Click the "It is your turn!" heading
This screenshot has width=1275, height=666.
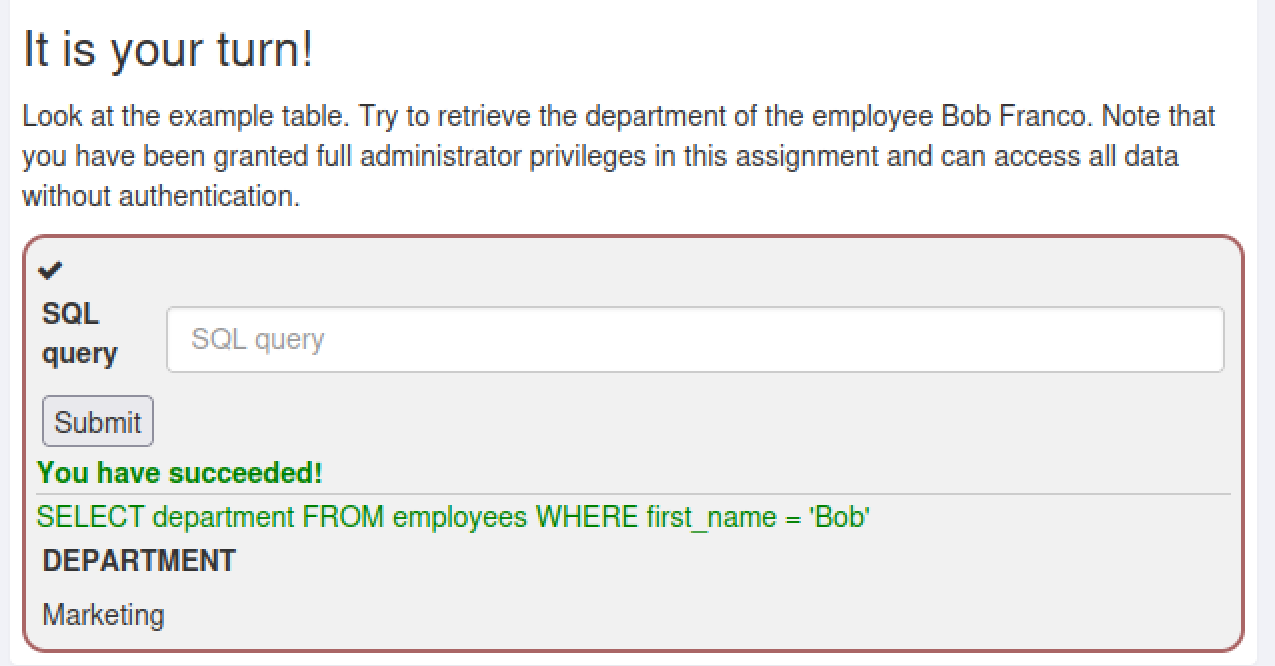(x=168, y=50)
